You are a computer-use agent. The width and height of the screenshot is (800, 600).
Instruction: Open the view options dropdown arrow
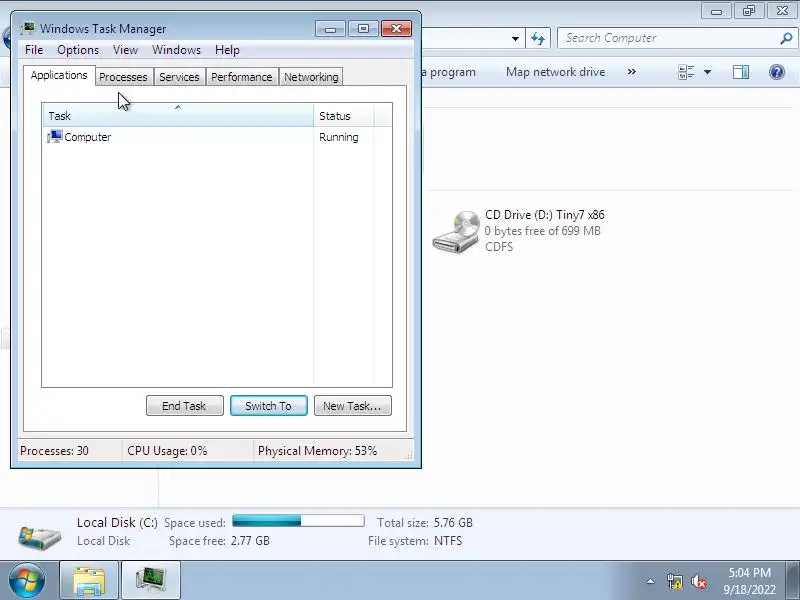pyautogui.click(x=708, y=72)
